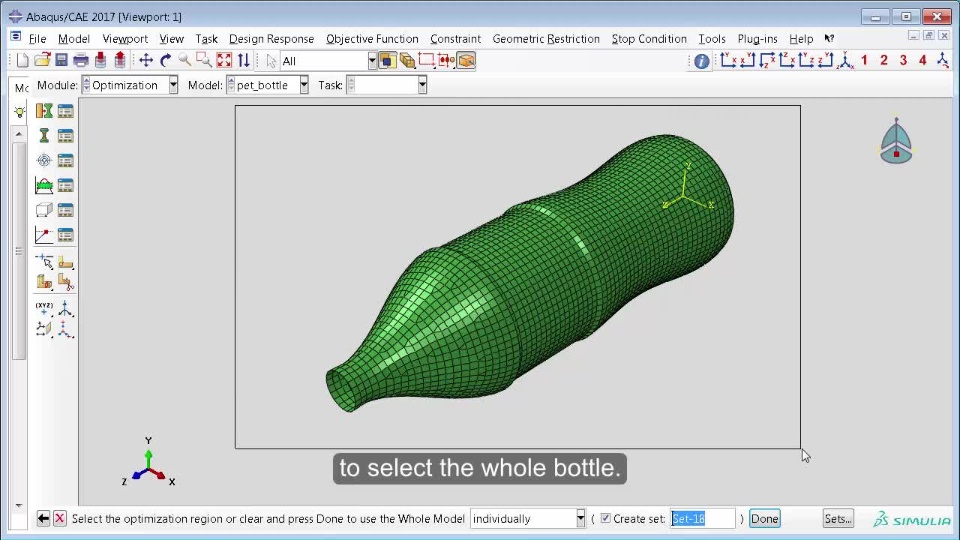Open the Geometric Restriction menu
This screenshot has height=540, width=960.
546,39
